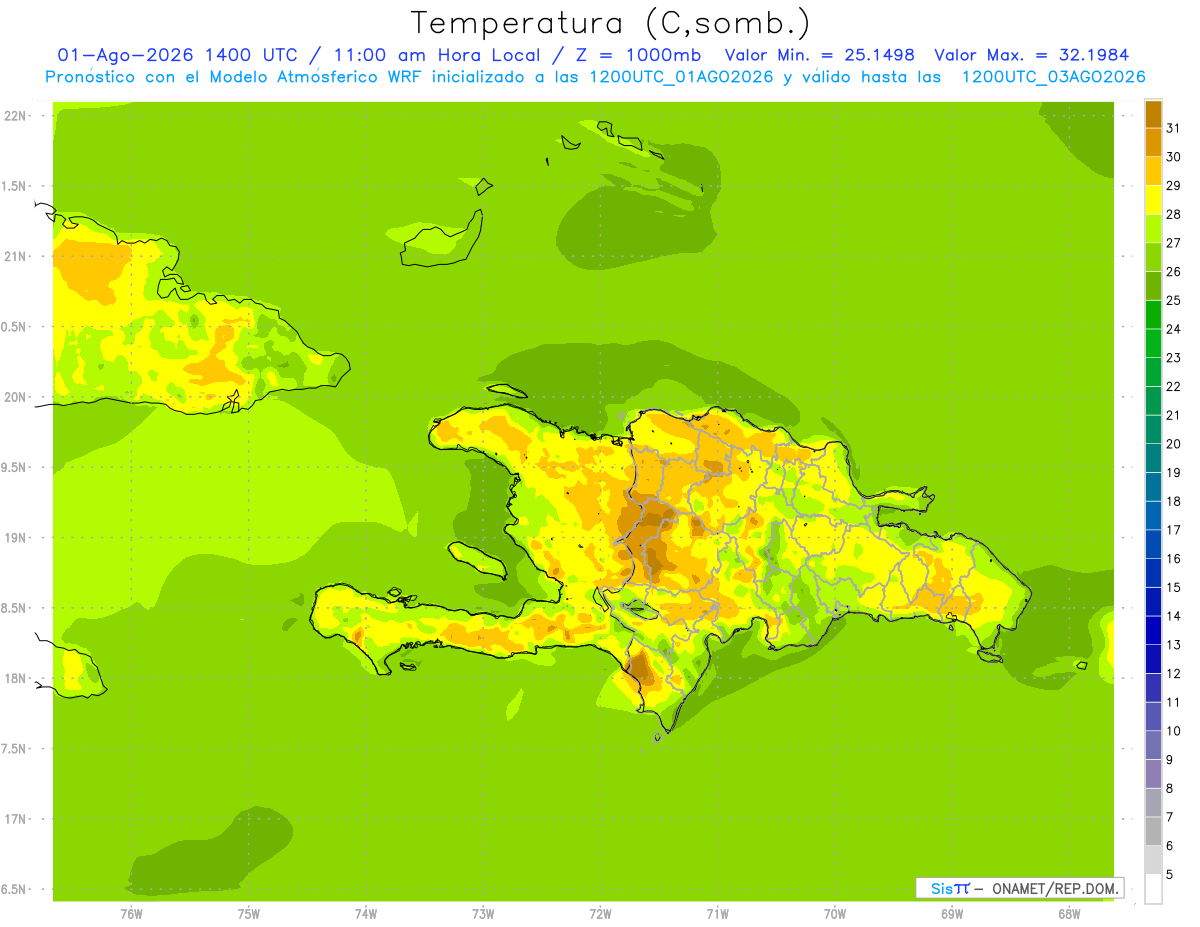Click the '76W' longitude label
Screen dimensions: 1200x927
point(131,913)
